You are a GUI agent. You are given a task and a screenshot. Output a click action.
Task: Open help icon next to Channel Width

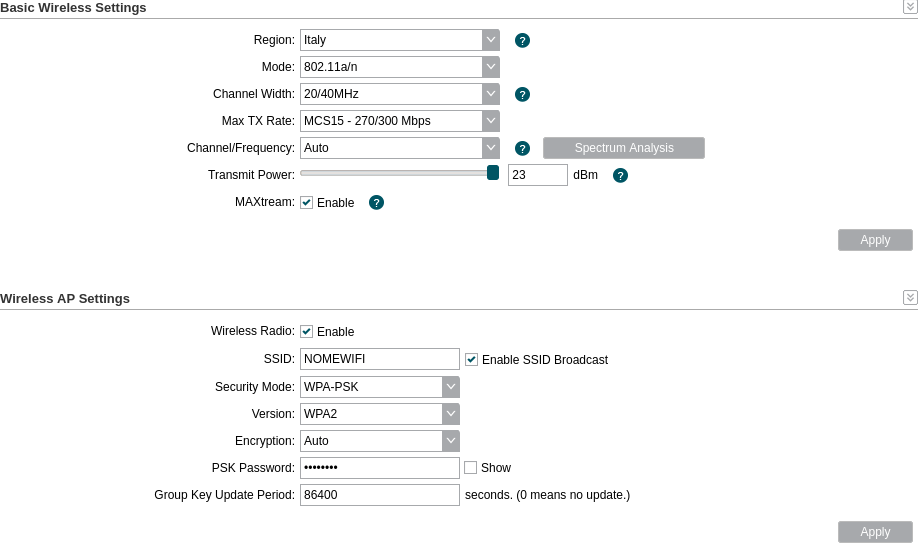522,94
